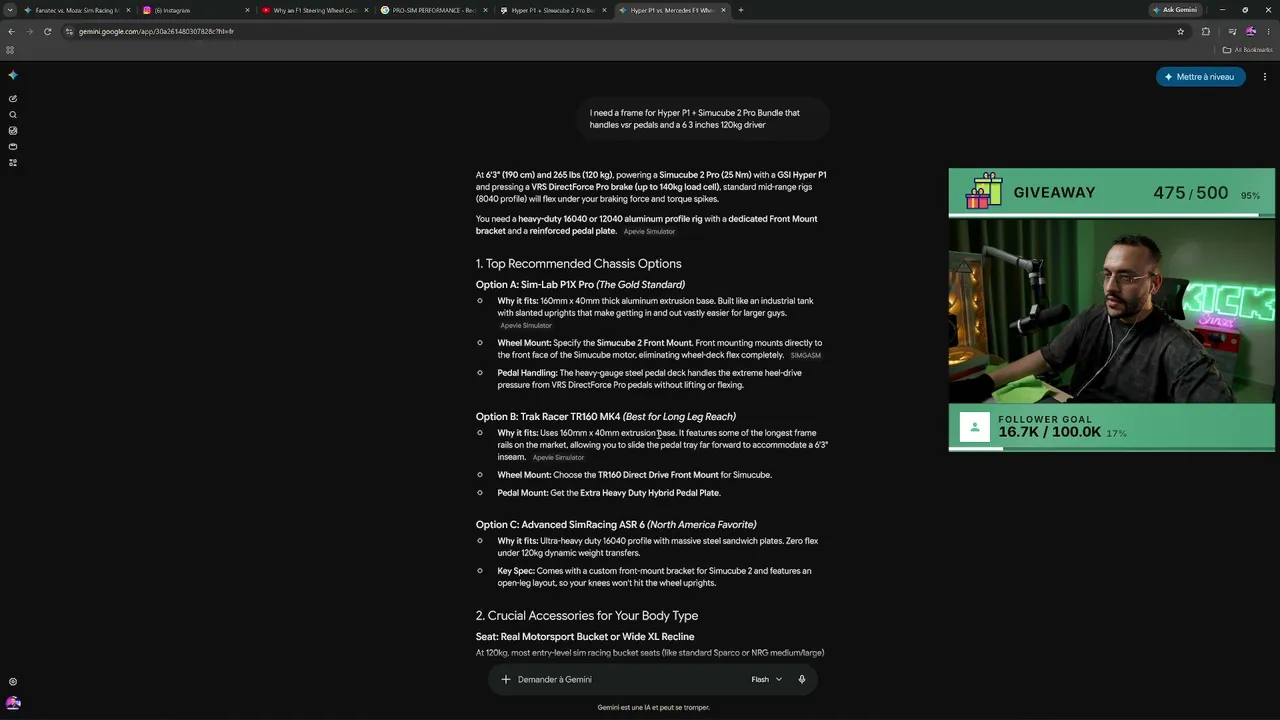The image size is (1280, 720).
Task: Click 'Seat: Real Motorsport Bucket or Wide XL Recline'
Action: 585,637
